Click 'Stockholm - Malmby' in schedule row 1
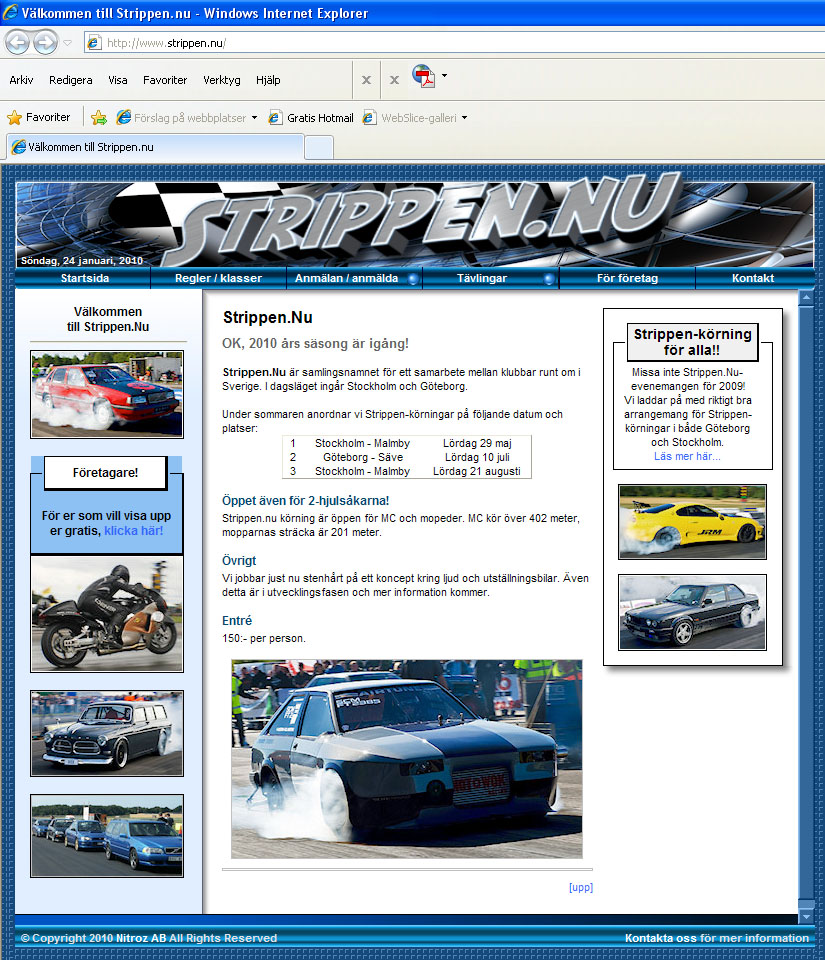Image resolution: width=825 pixels, height=960 pixels. coord(362,443)
